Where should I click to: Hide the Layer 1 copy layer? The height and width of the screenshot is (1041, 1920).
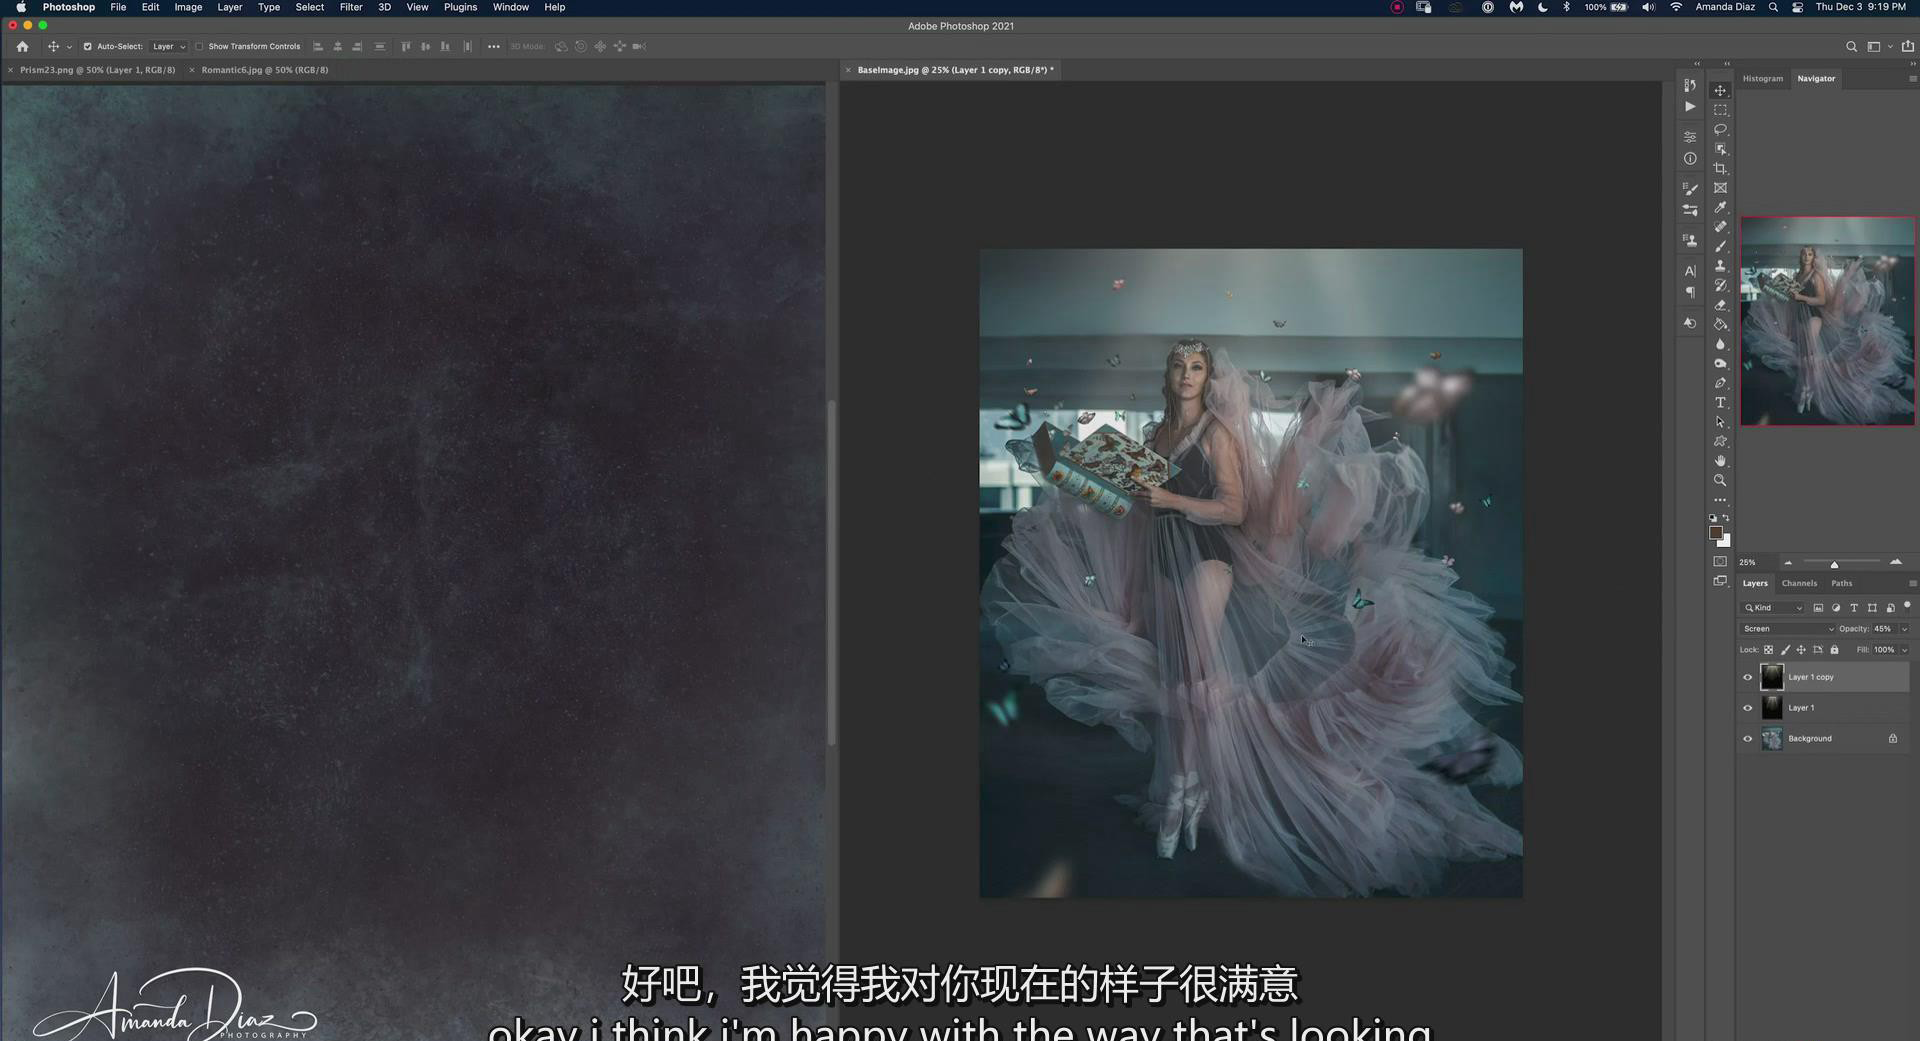point(1748,677)
